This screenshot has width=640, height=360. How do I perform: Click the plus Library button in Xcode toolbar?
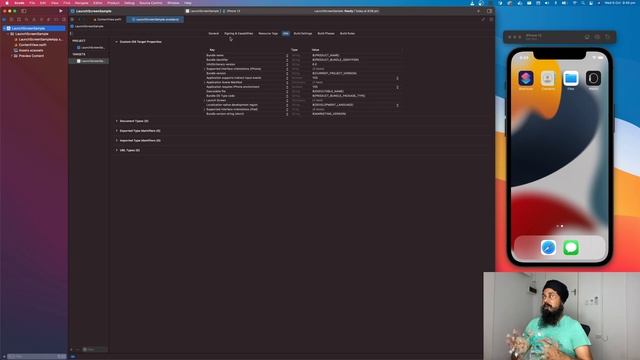coord(478,11)
